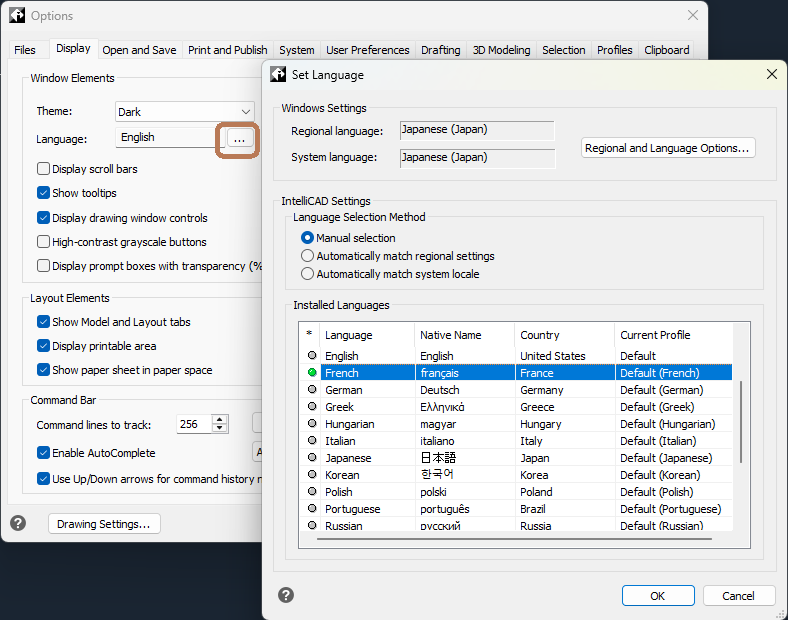Click the Portuguese row status circle
788x620 pixels.
click(x=312, y=508)
